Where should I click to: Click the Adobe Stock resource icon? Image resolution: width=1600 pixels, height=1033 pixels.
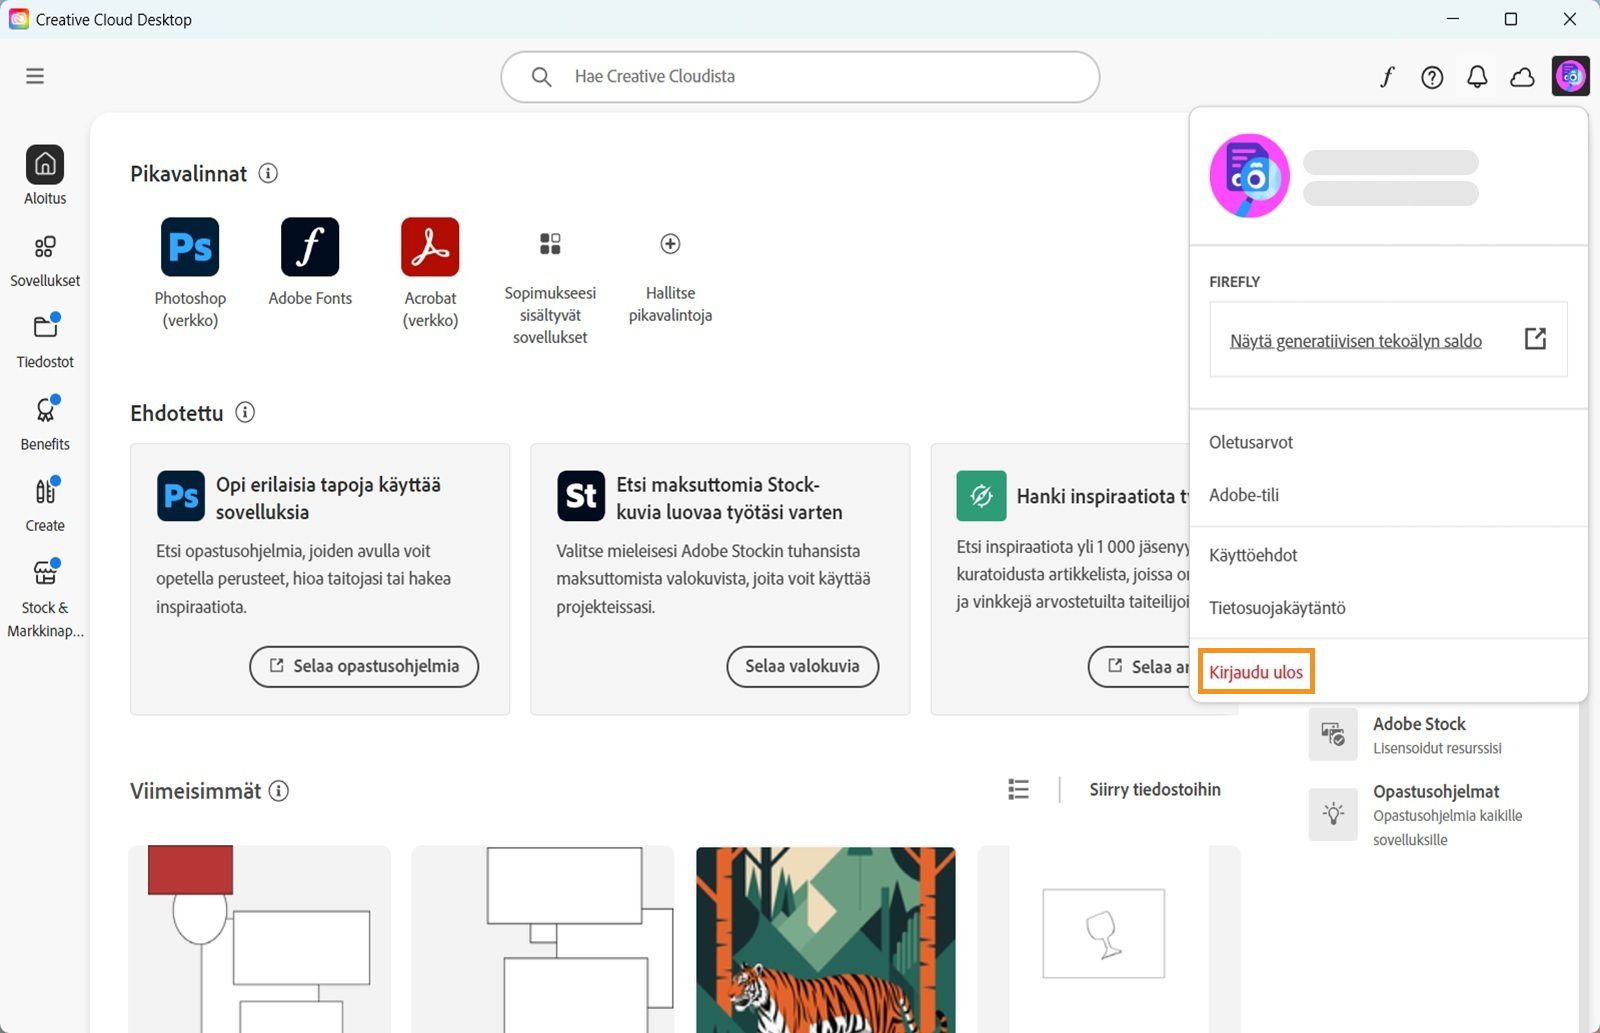coord(1333,734)
